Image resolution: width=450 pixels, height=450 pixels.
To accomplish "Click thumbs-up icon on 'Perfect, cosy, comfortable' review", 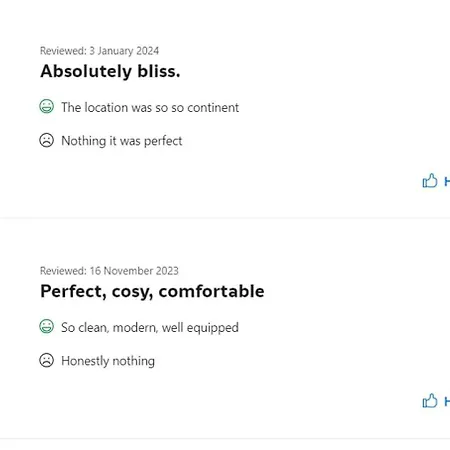I will [430, 401].
